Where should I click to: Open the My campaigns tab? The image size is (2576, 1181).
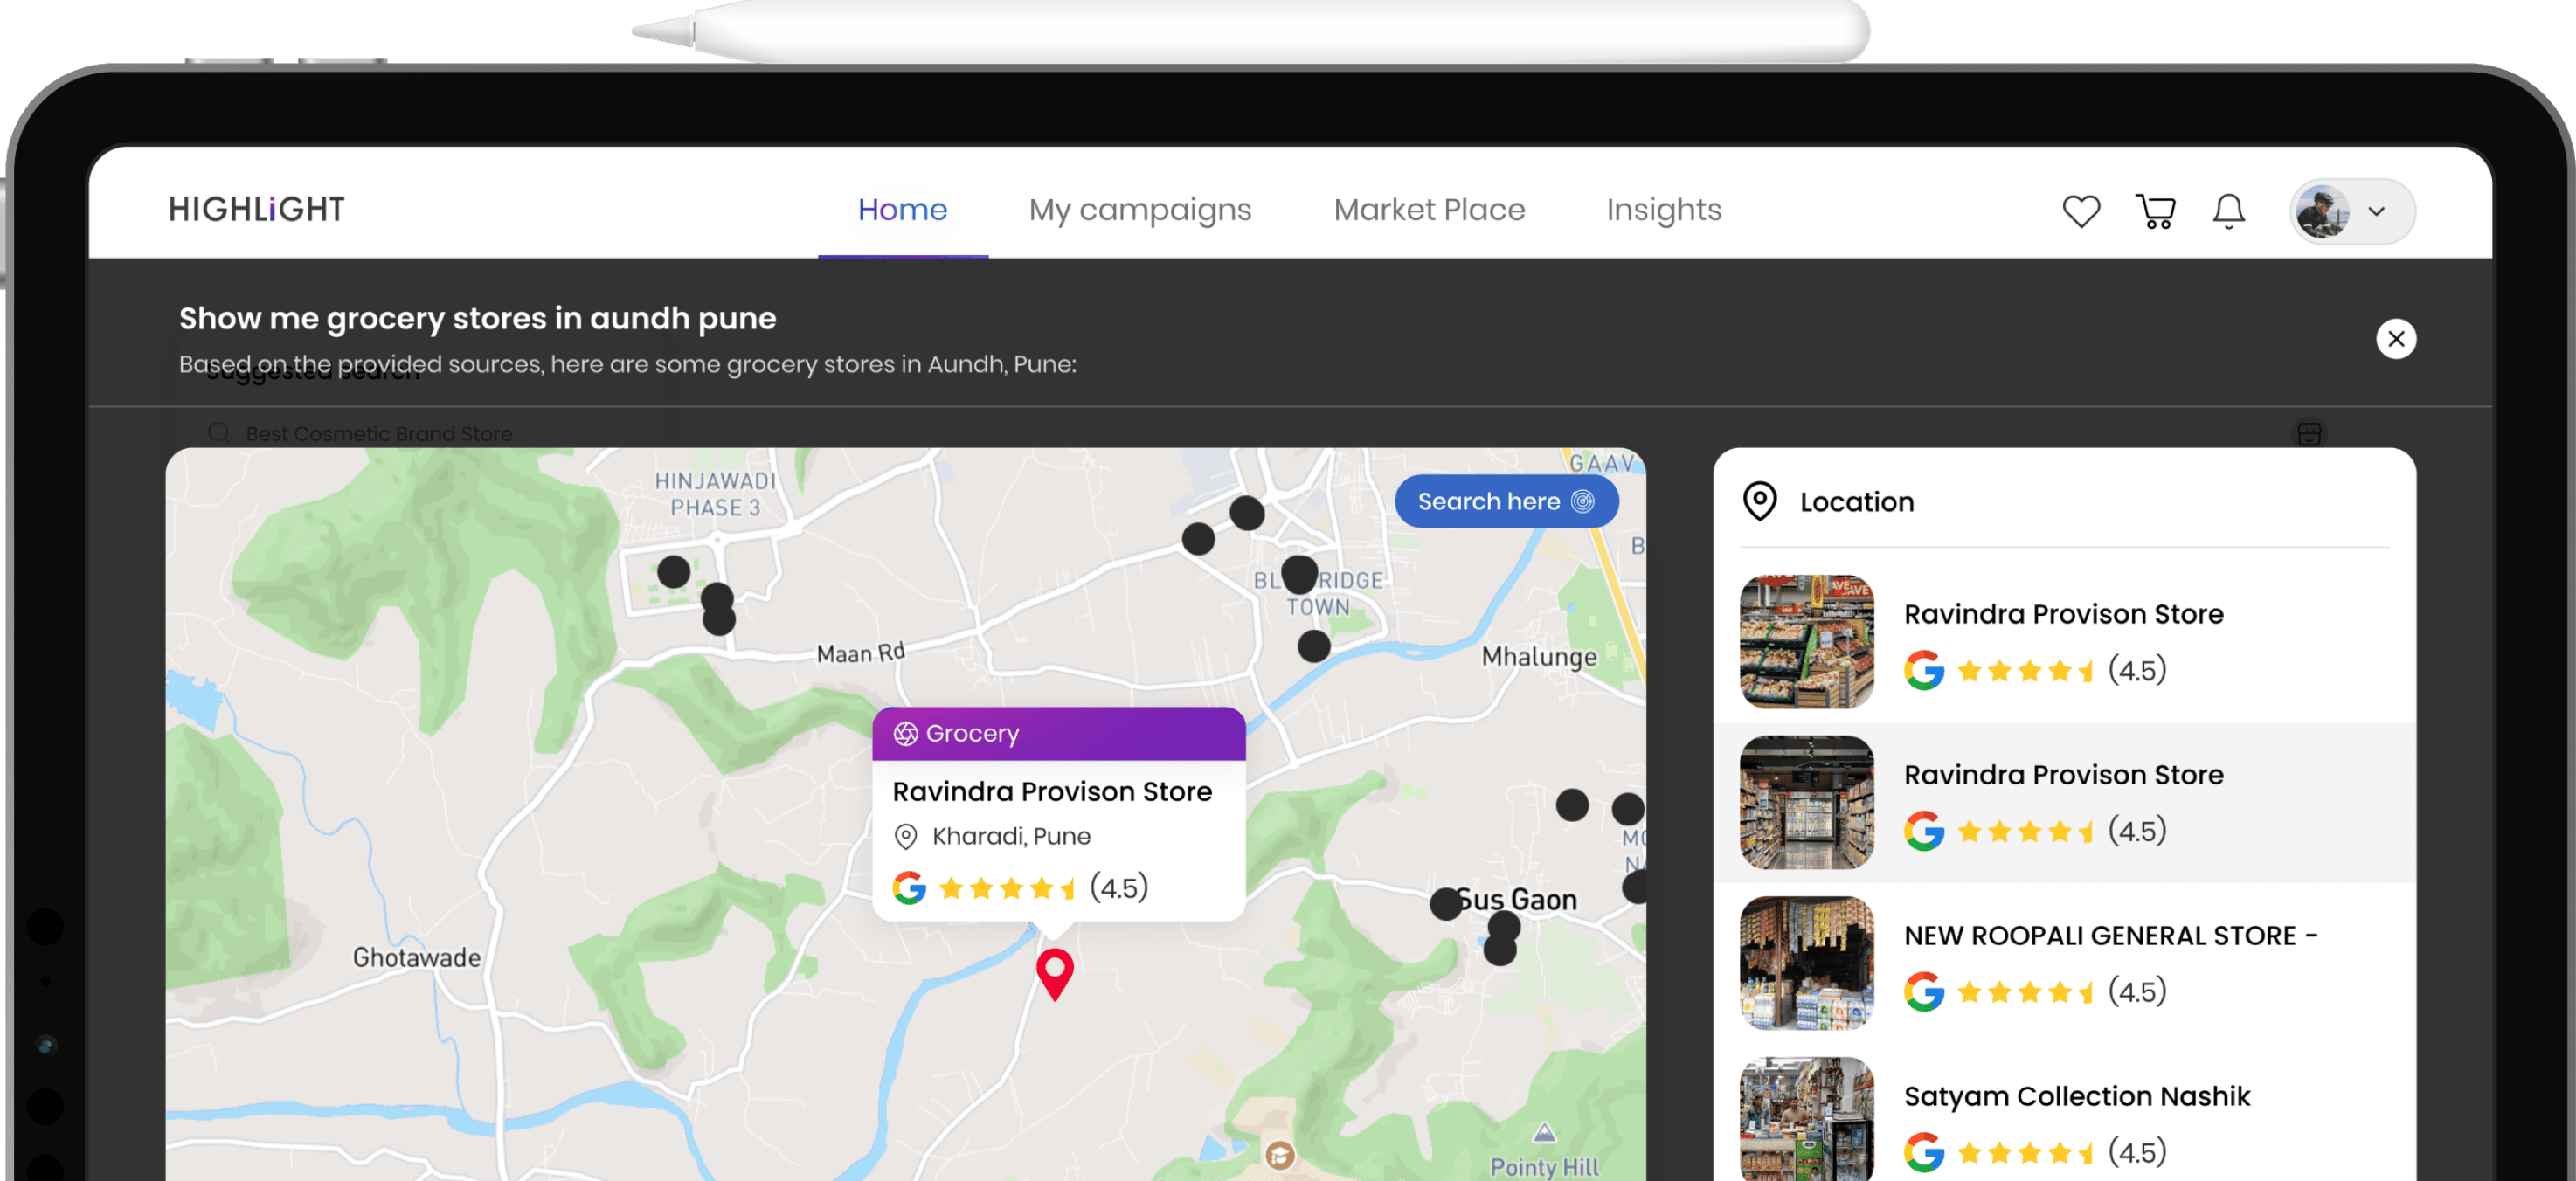(x=1140, y=210)
